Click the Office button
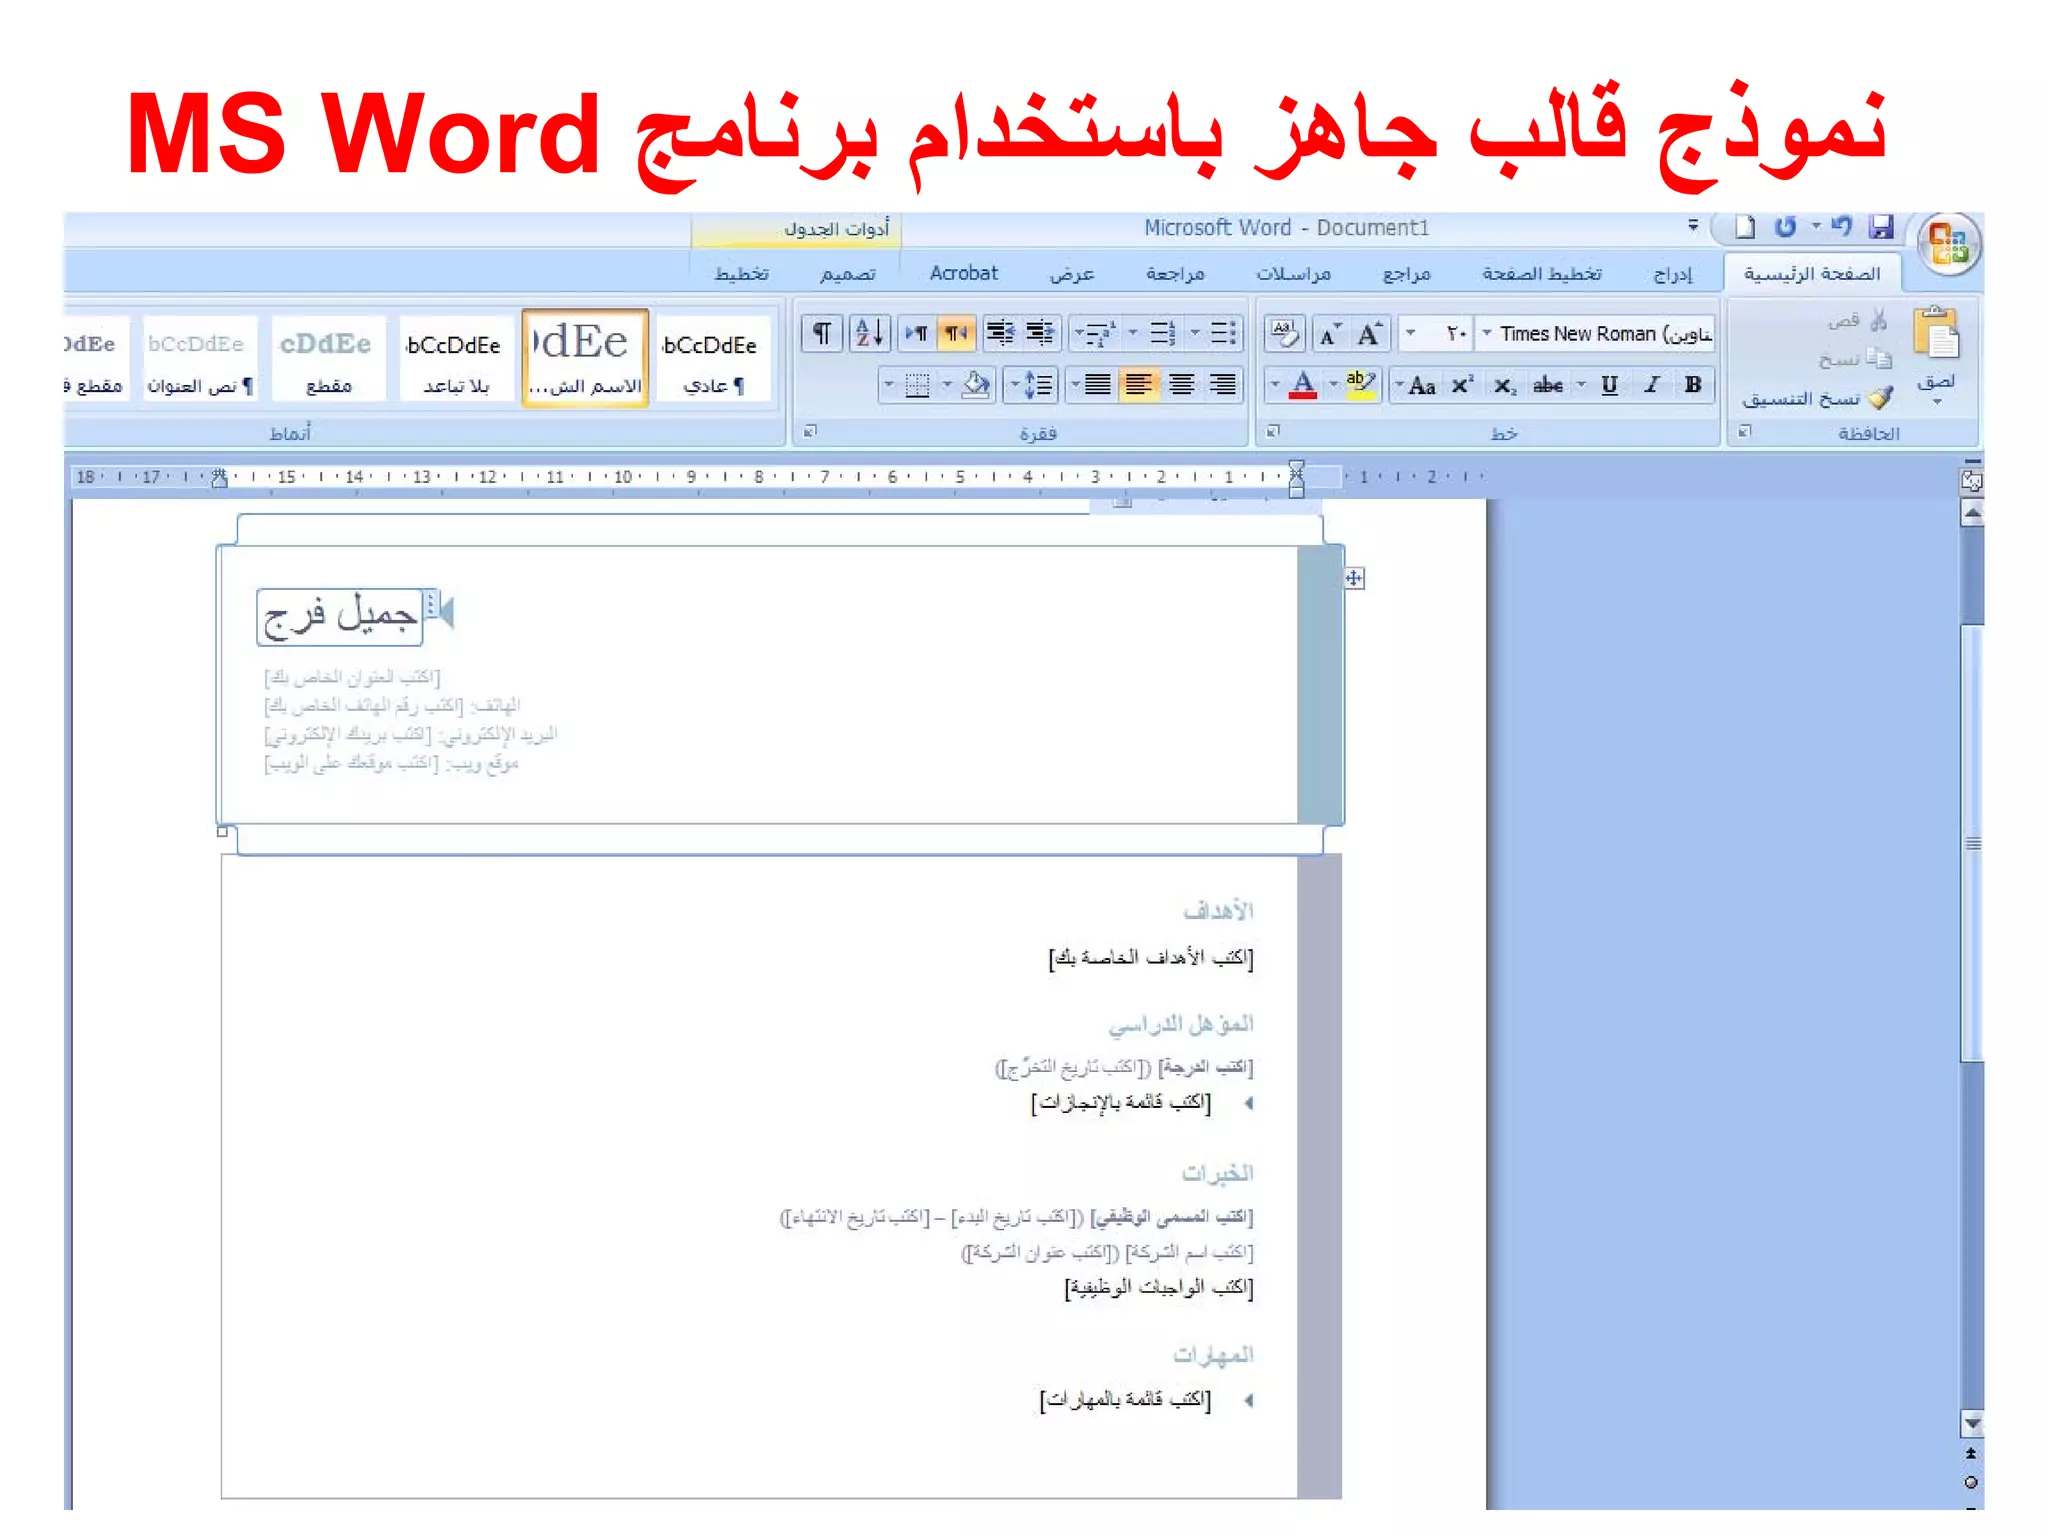This screenshot has height=1536, width=2048. (1950, 243)
